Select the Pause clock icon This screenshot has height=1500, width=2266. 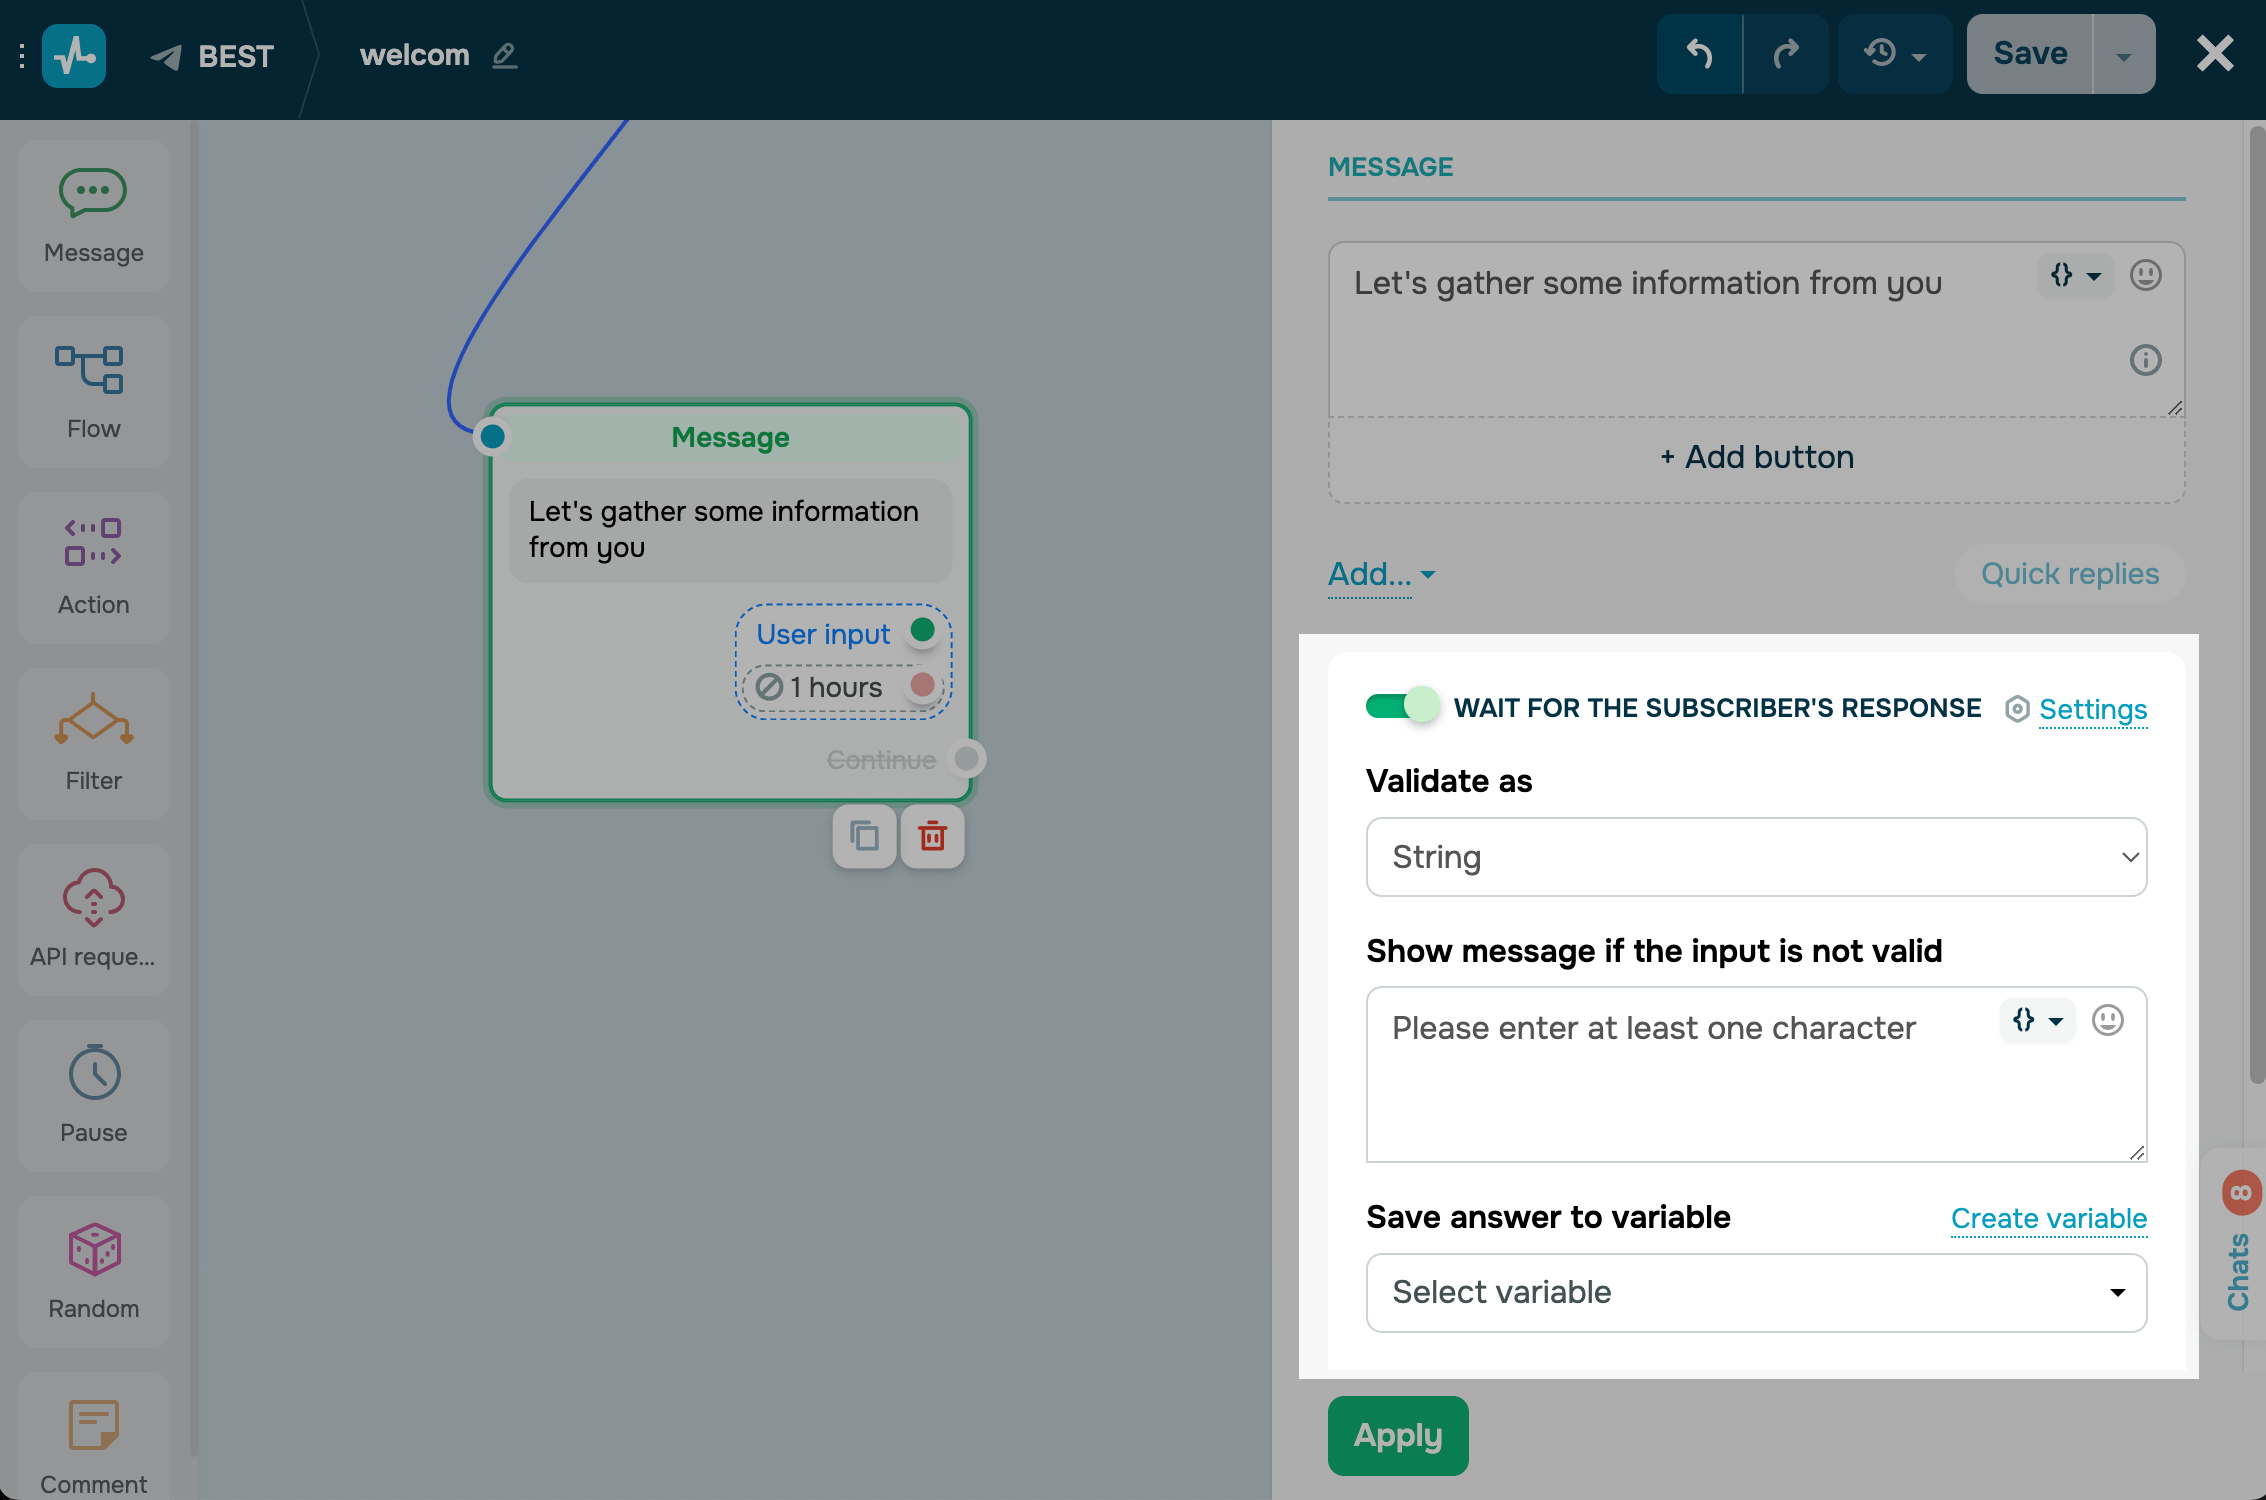coord(94,1073)
